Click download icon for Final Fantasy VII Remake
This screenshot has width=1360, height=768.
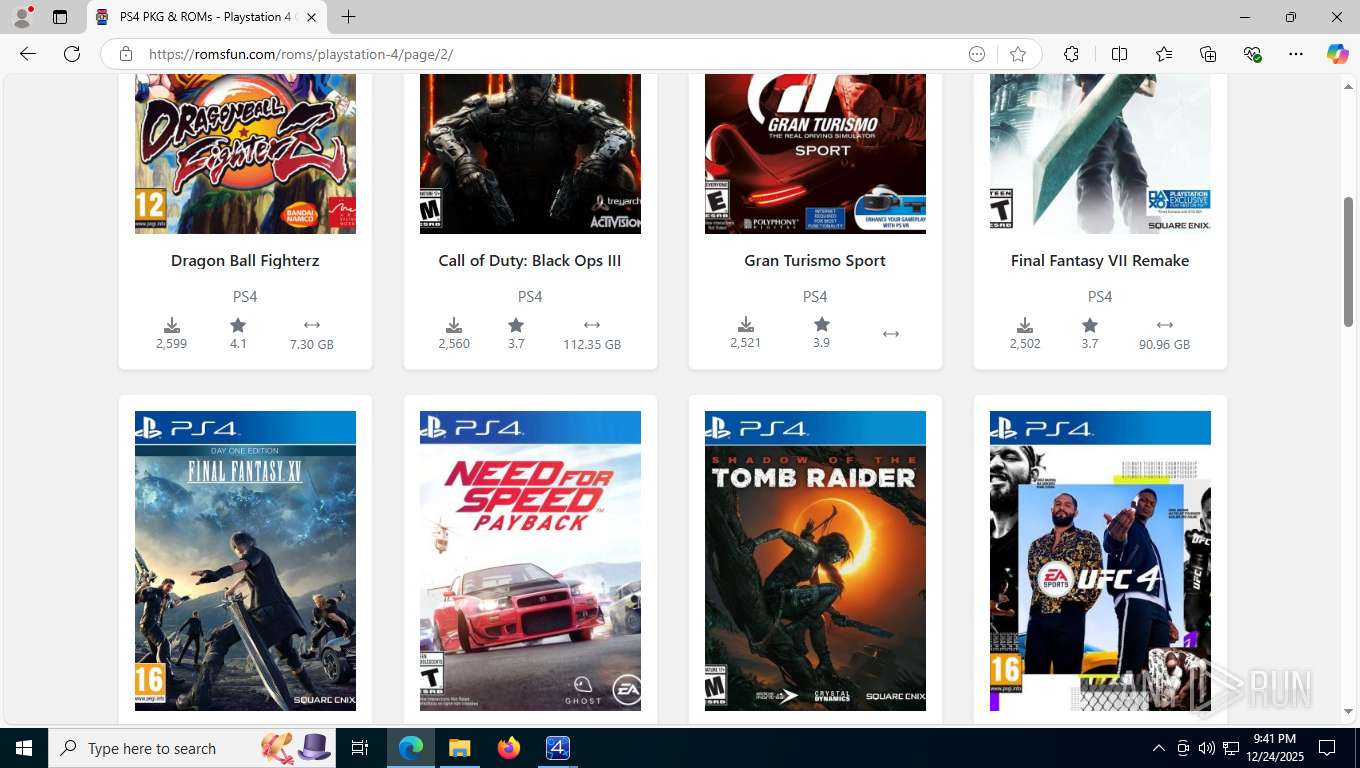click(x=1025, y=325)
